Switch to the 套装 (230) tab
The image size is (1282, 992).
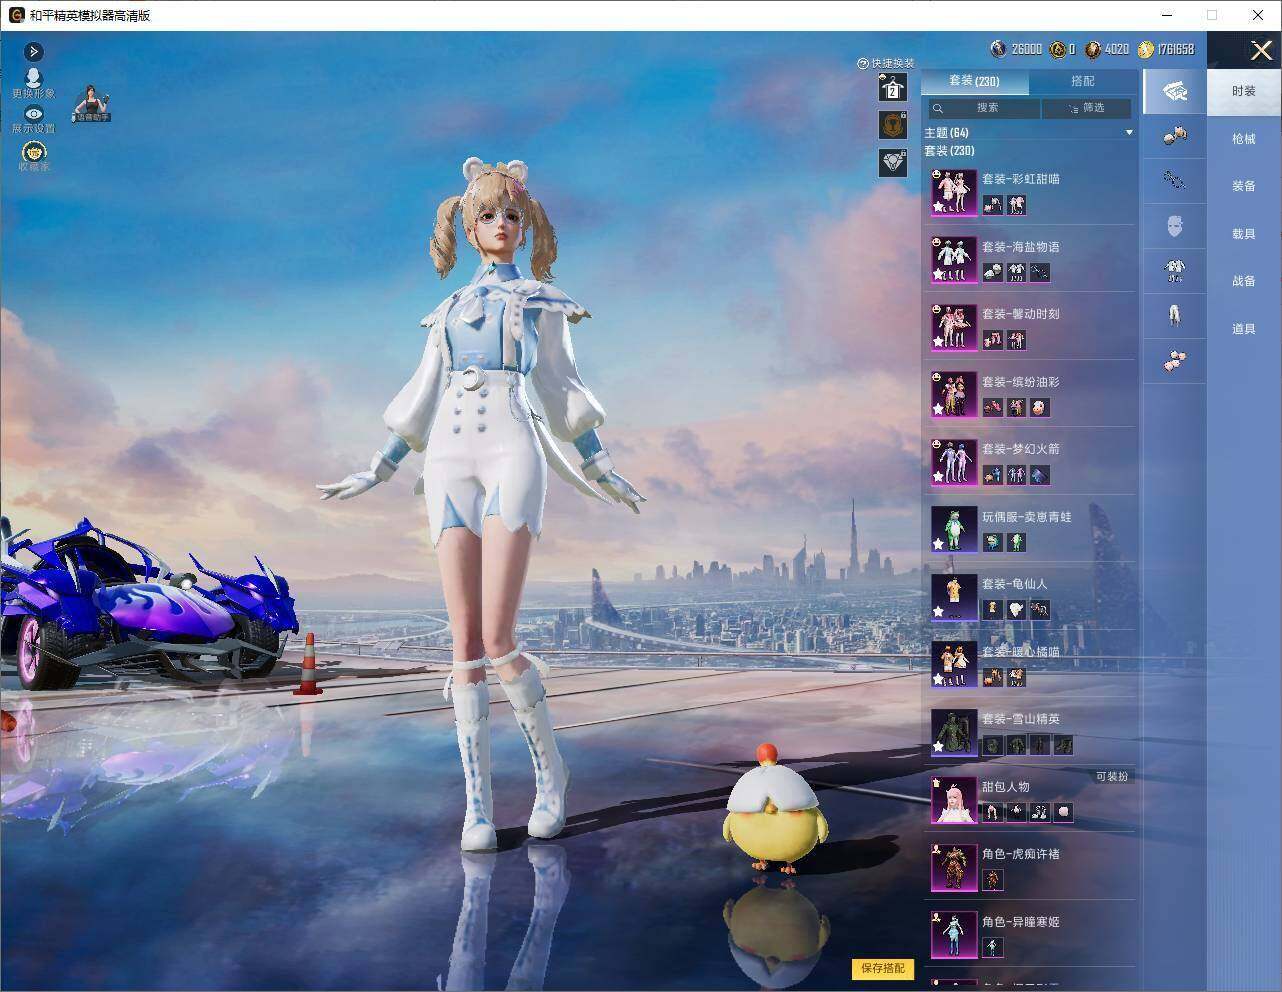coord(974,81)
